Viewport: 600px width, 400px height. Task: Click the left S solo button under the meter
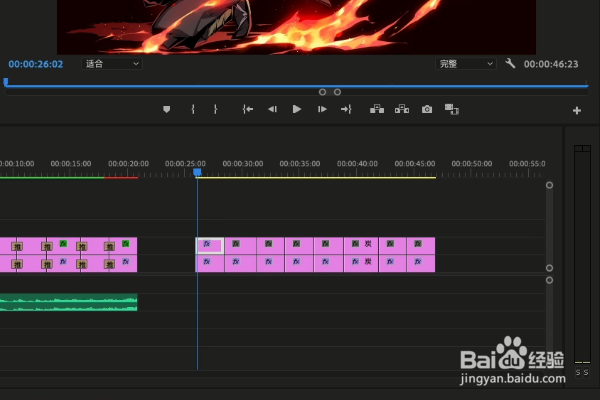(578, 372)
